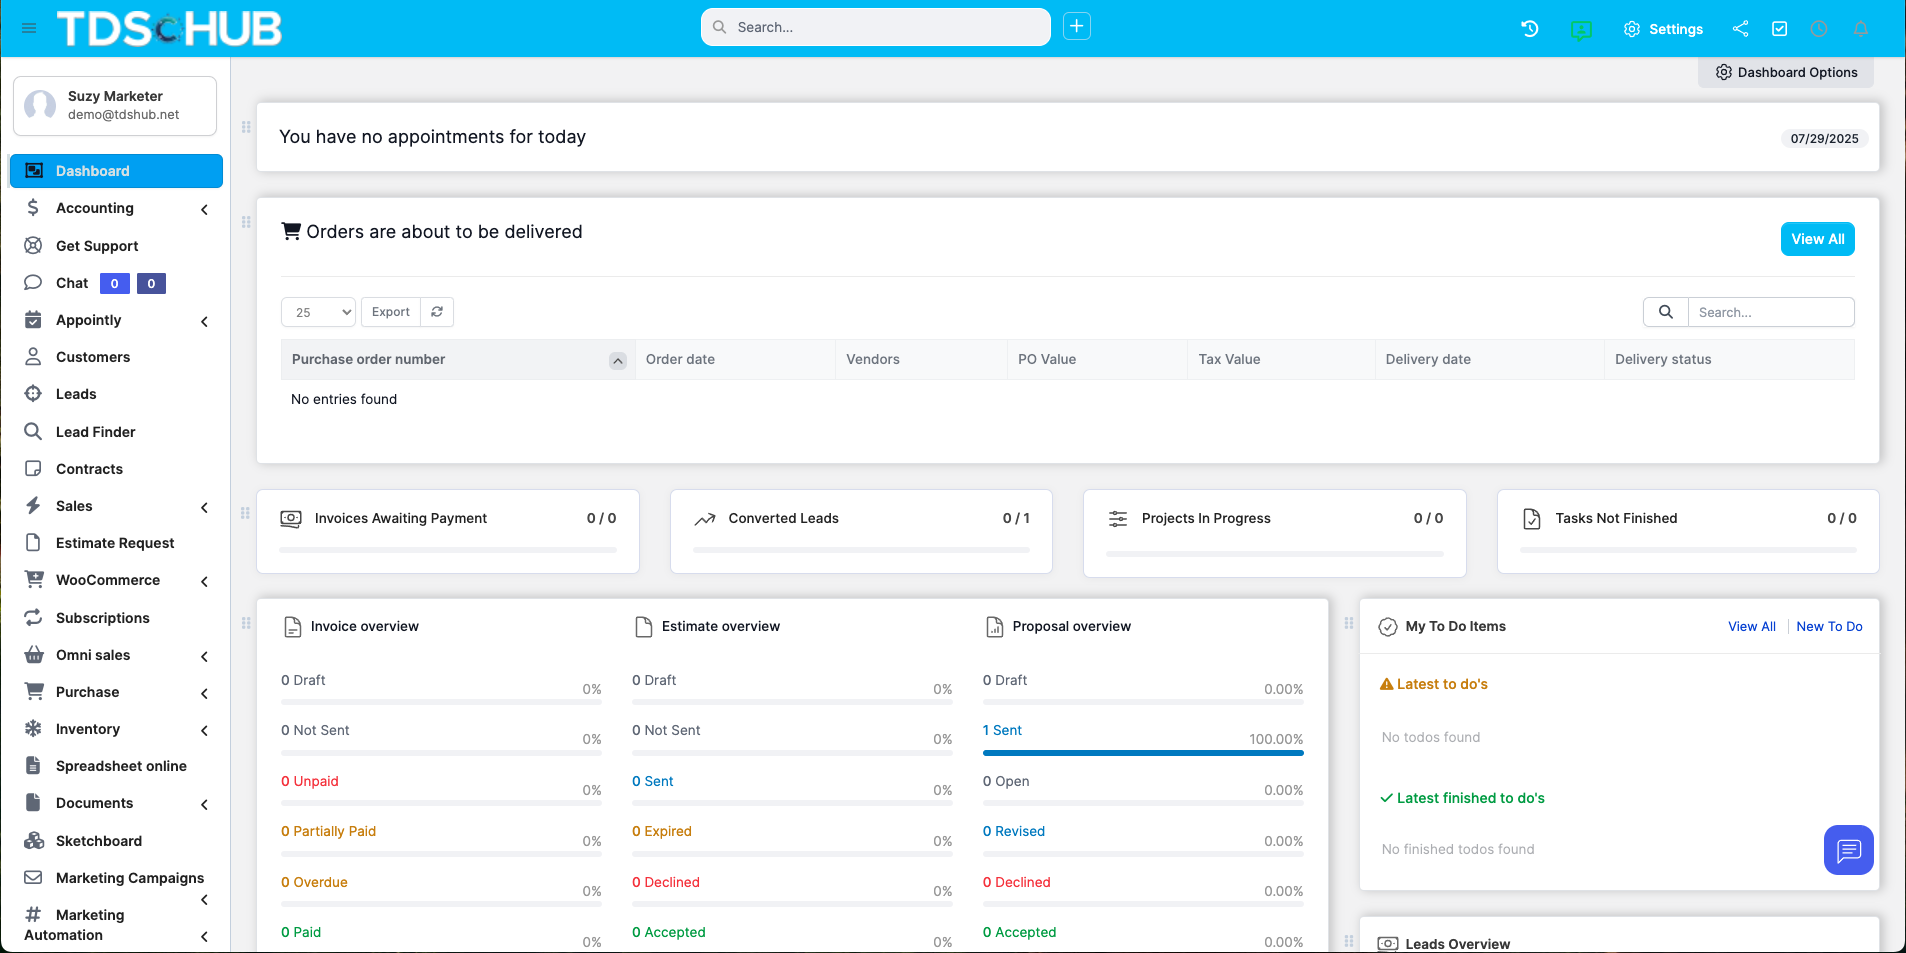Viewport: 1906px width, 953px height.
Task: Toggle the Purchase order number sort direction
Action: click(617, 360)
